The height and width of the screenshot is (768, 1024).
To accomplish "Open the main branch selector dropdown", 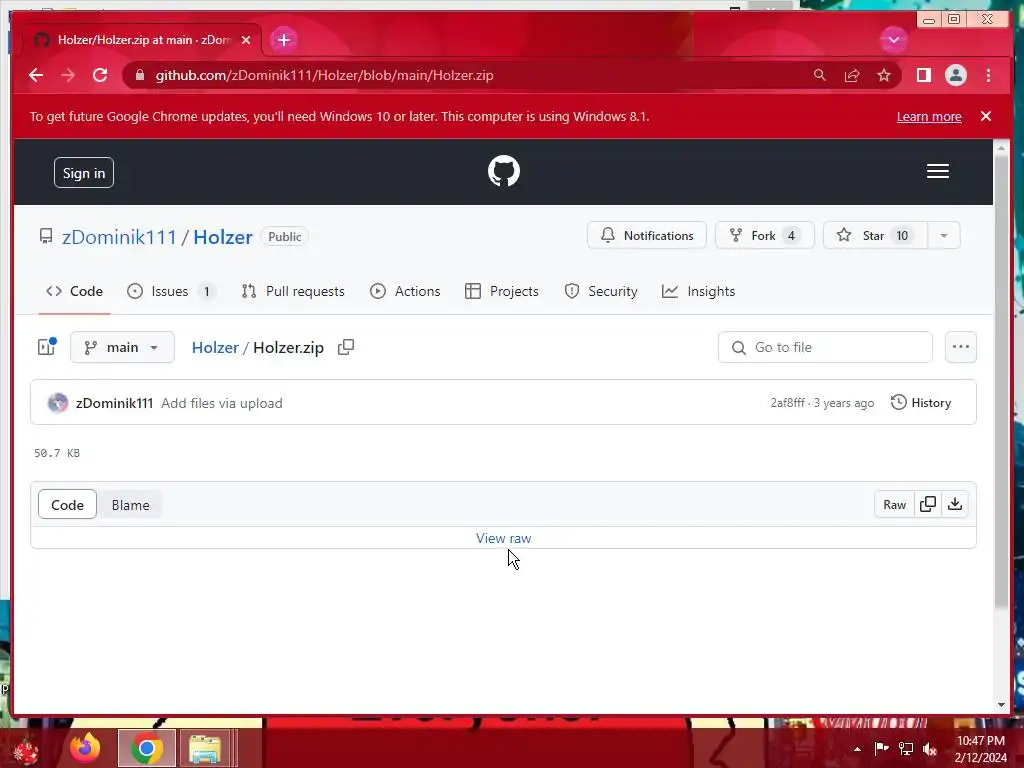I will click(122, 347).
